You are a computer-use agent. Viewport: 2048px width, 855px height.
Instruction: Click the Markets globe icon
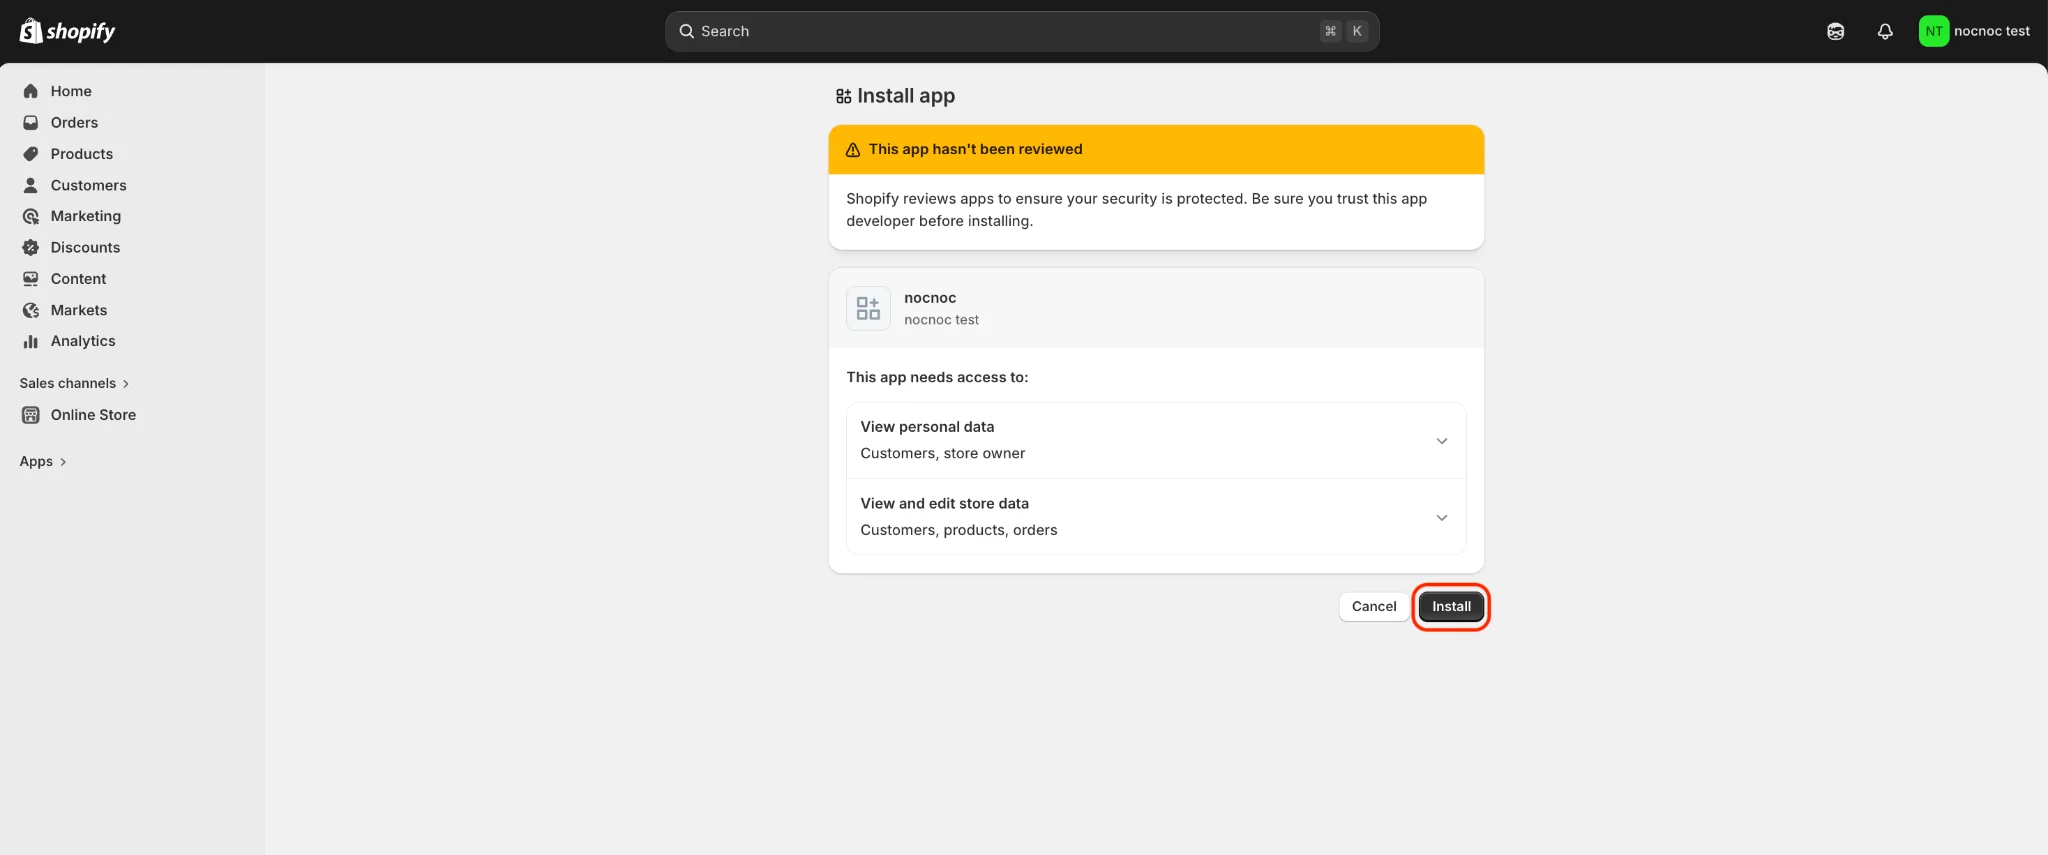pos(31,310)
